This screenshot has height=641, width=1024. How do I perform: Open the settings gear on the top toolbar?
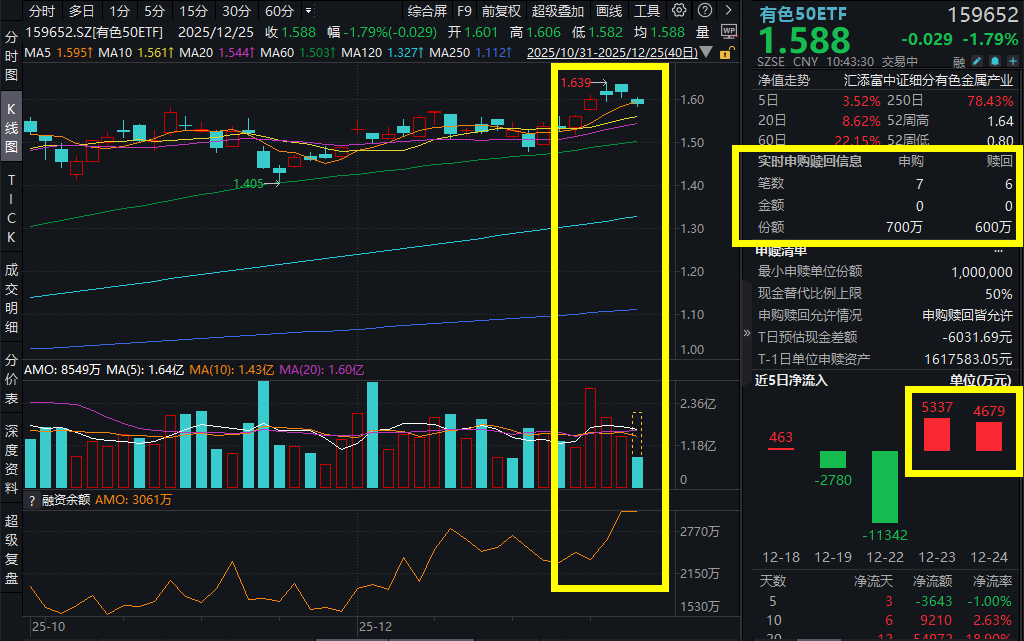(x=677, y=11)
